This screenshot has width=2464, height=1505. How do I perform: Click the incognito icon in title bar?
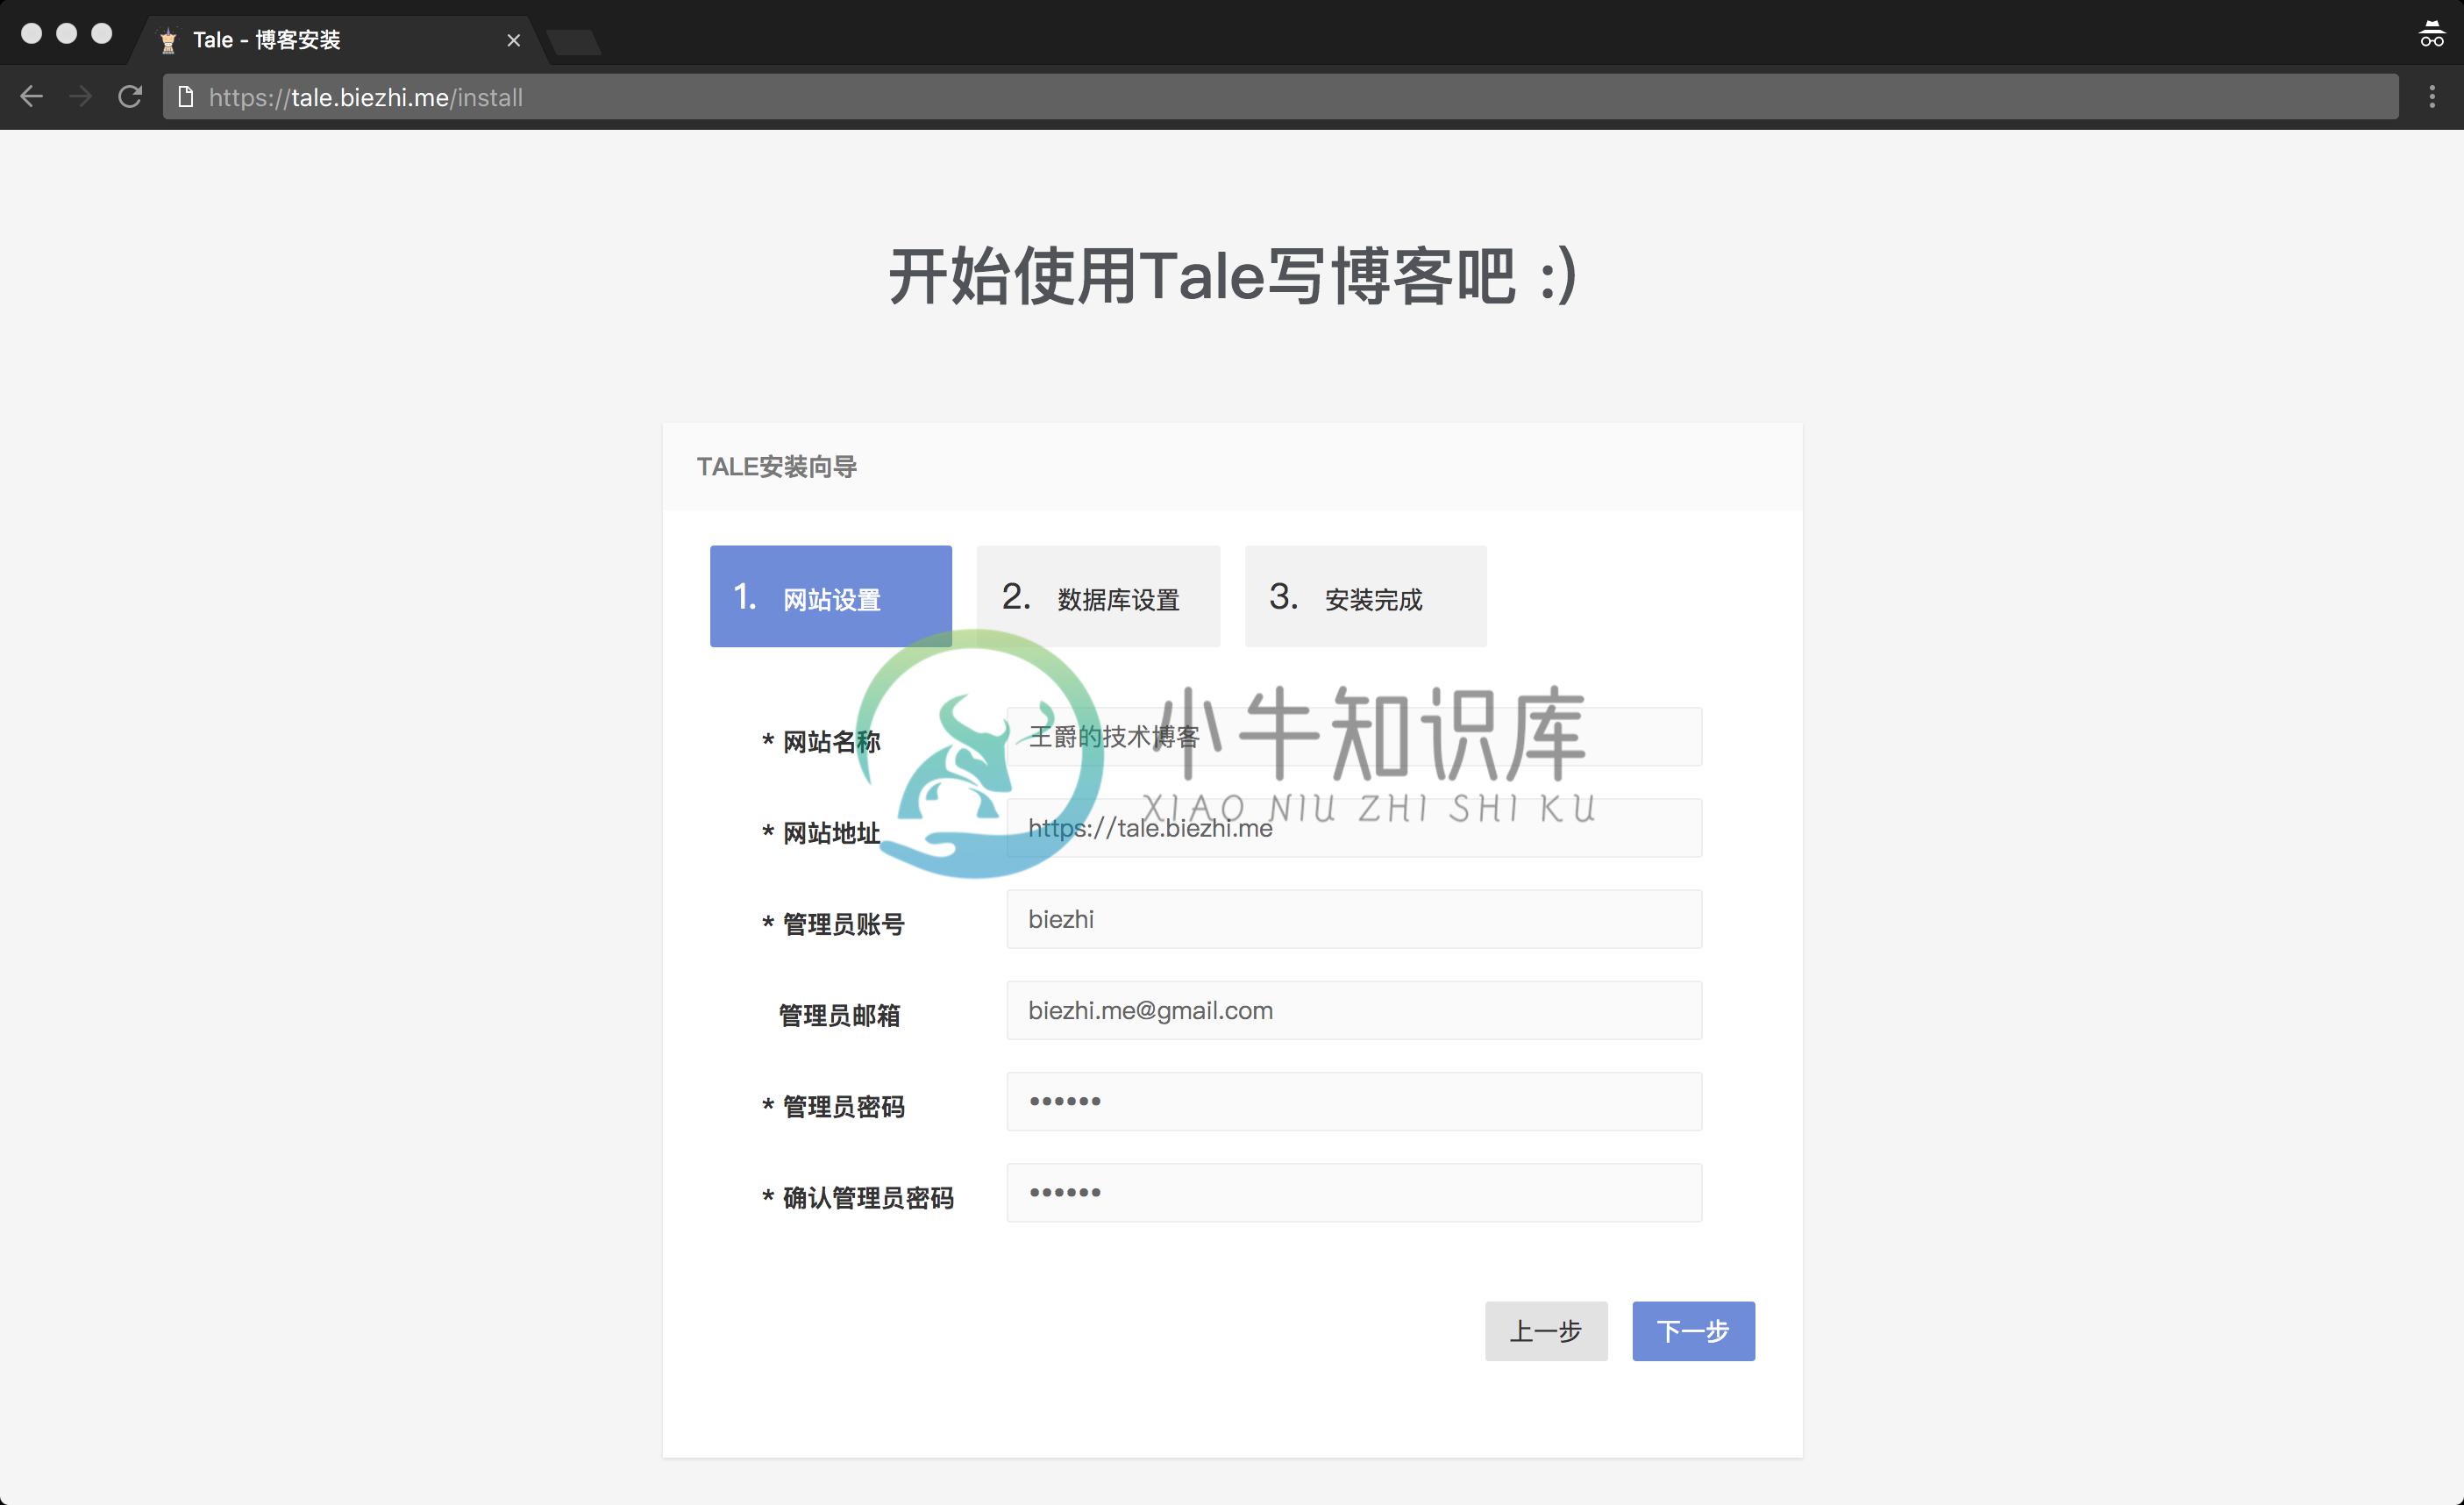pos(2431,34)
